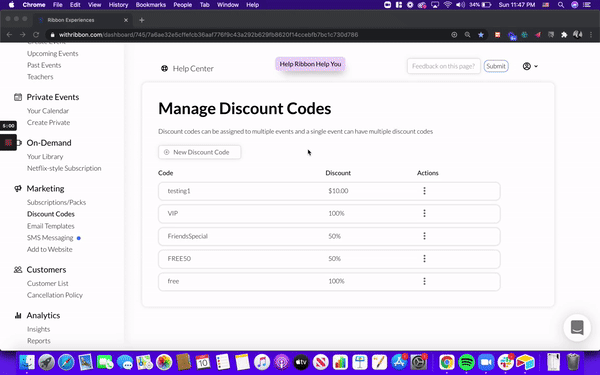Open Your Library under On-Demand

coord(45,157)
